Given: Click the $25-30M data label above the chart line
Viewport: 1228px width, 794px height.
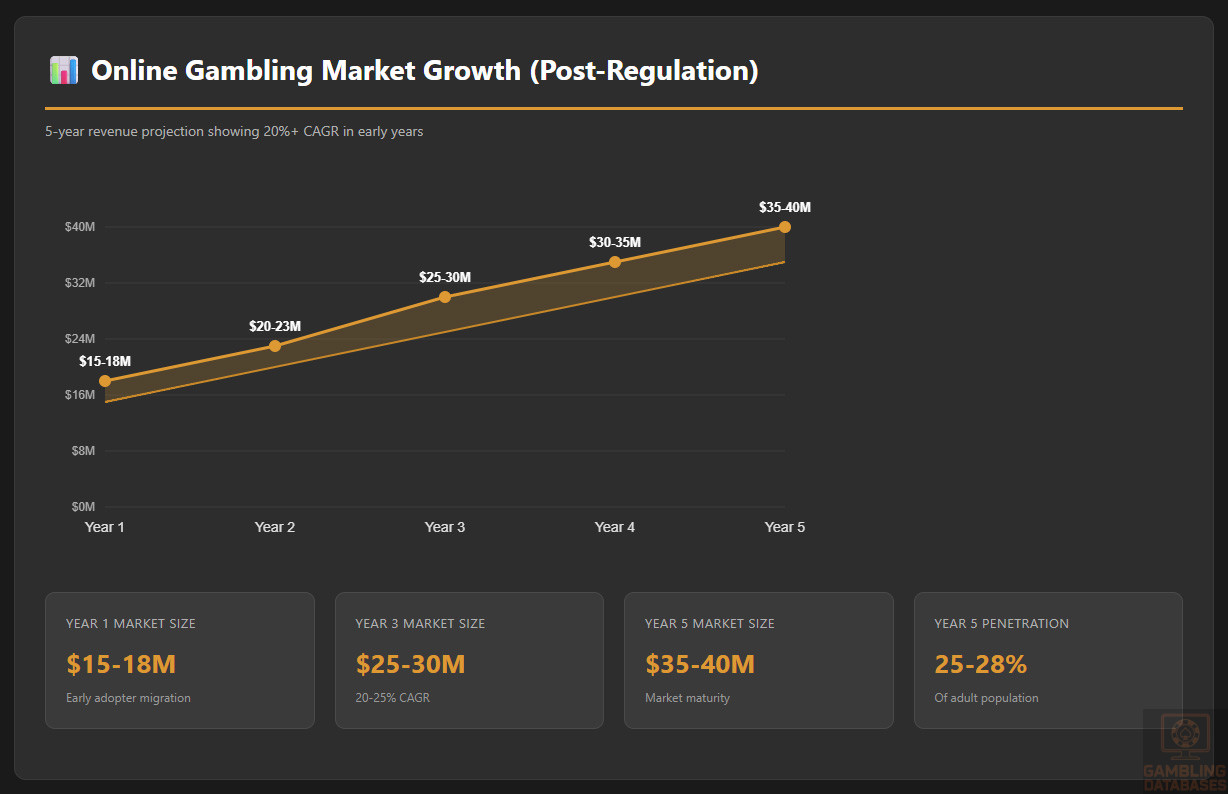Looking at the screenshot, I should 445,277.
